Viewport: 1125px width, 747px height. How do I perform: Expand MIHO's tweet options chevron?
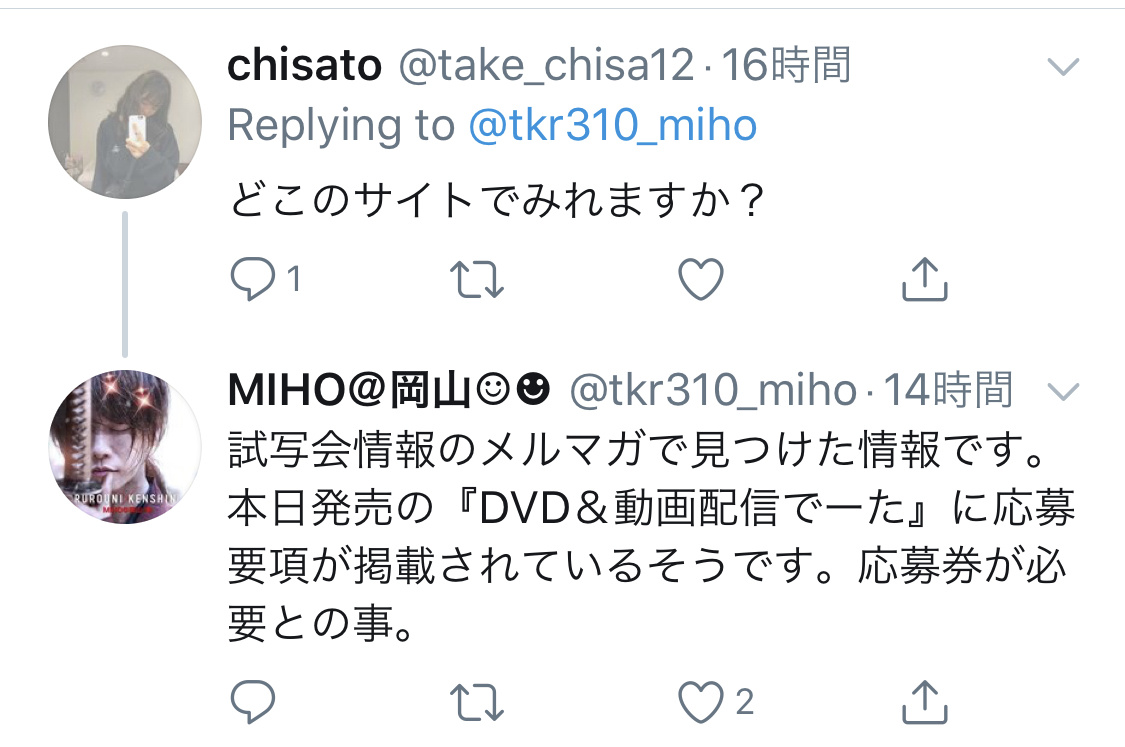pyautogui.click(x=1063, y=391)
